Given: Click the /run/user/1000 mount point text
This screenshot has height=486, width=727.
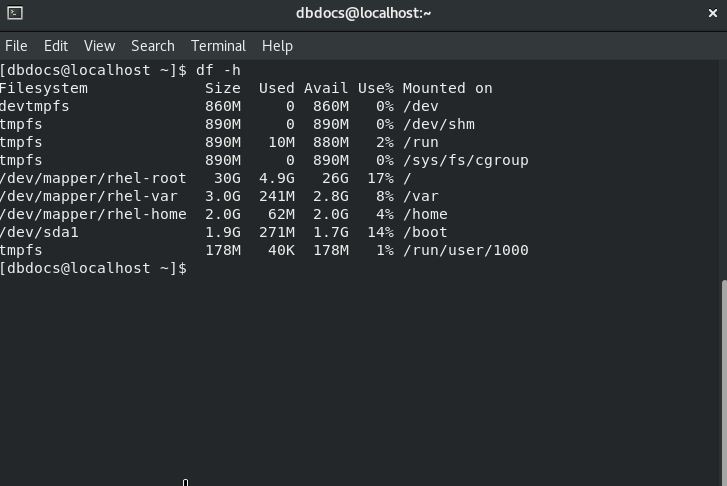Looking at the screenshot, I should click(466, 250).
